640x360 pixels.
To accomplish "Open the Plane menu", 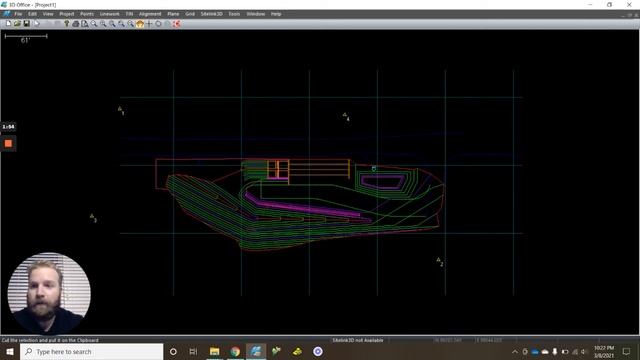I will pyautogui.click(x=173, y=14).
